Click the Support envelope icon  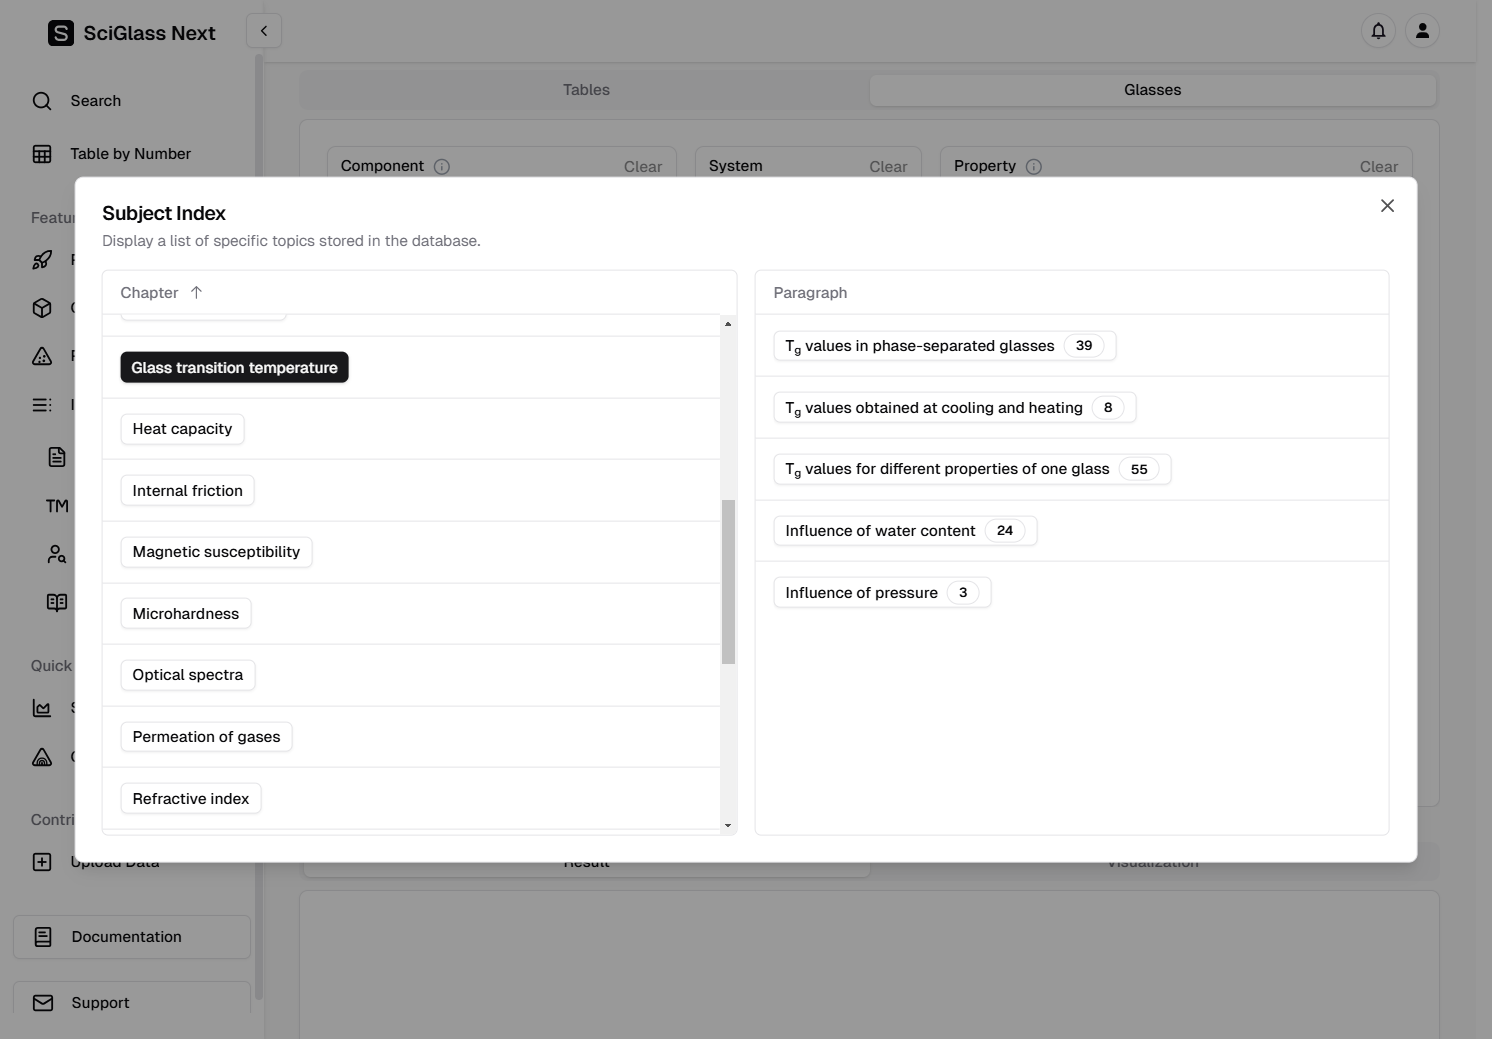(x=43, y=1003)
